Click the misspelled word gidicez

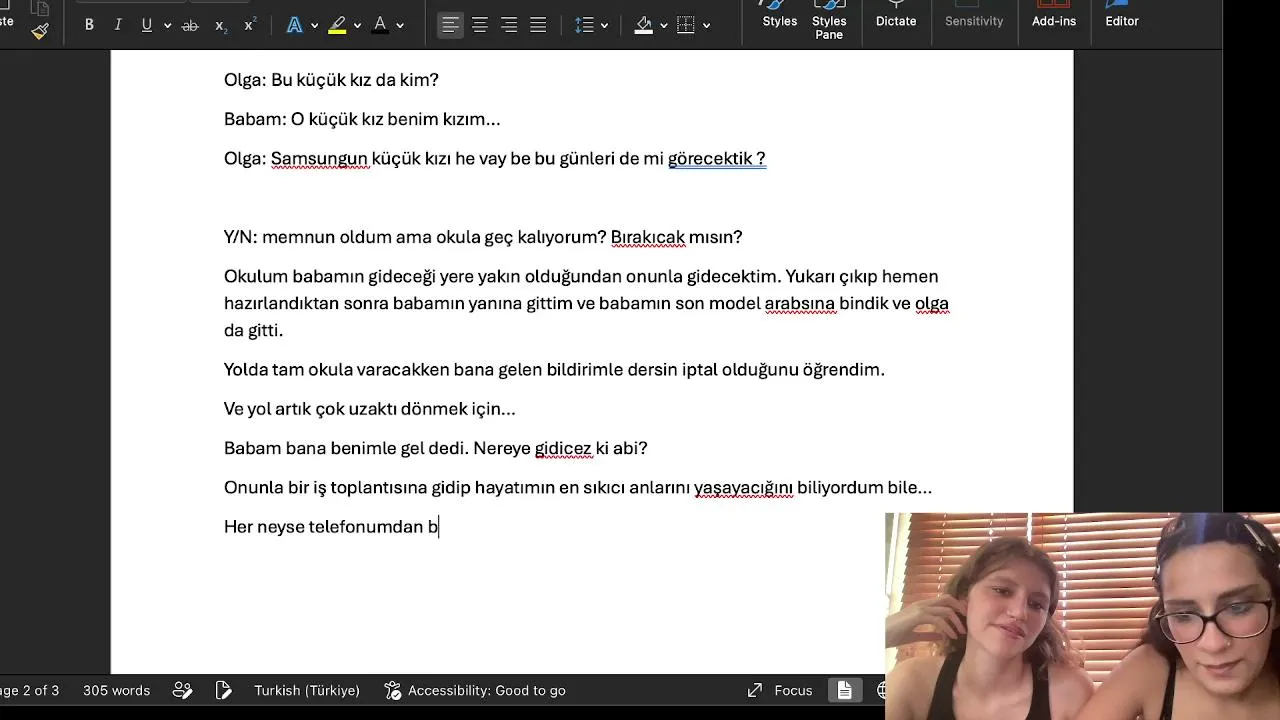click(x=563, y=448)
